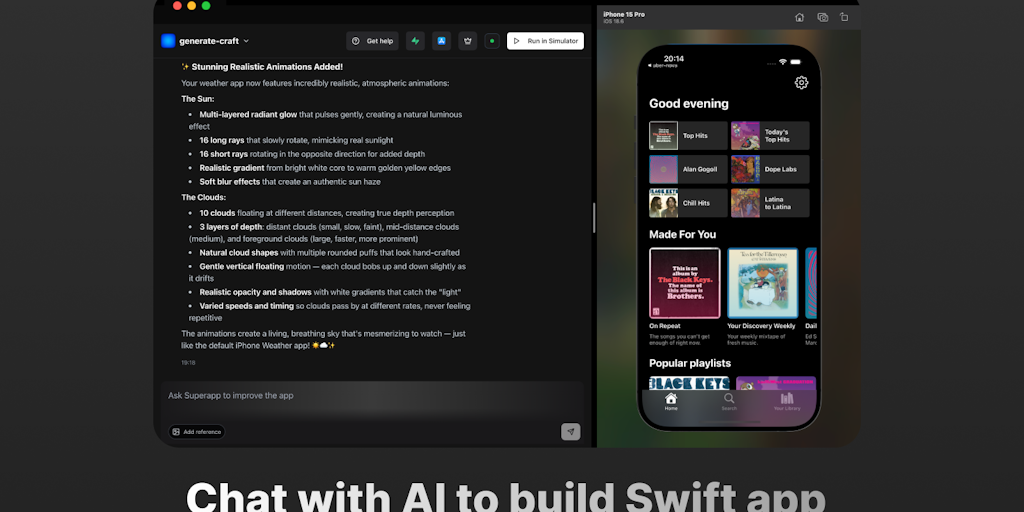The width and height of the screenshot is (1024, 512).
Task: Rotate the simulator device icon
Action: (x=844, y=17)
